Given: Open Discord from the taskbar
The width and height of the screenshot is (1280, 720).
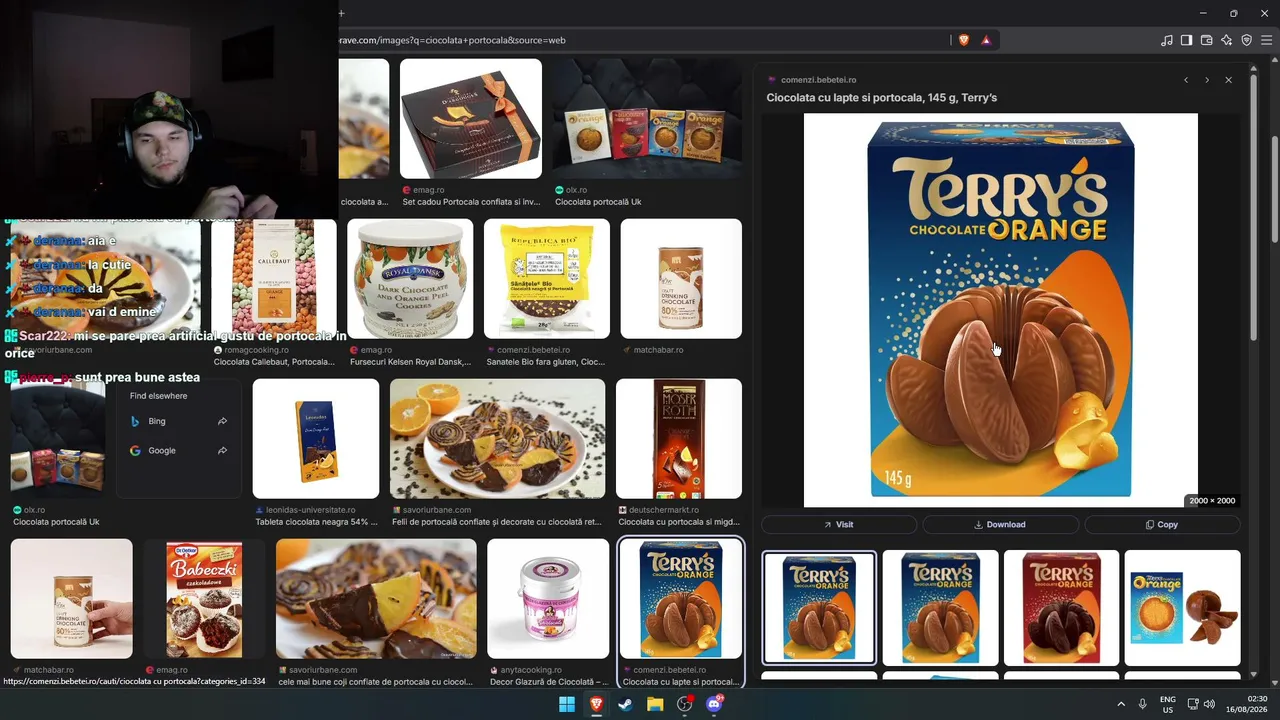Looking at the screenshot, I should coord(714,704).
